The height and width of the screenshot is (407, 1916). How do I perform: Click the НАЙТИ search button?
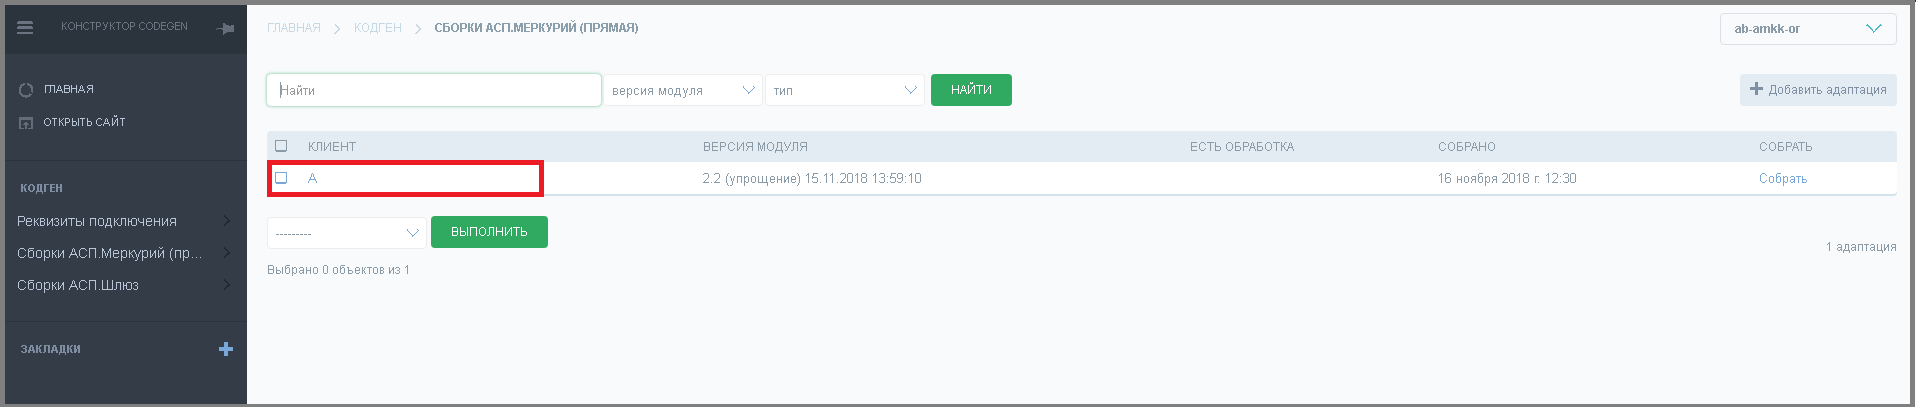(x=971, y=90)
